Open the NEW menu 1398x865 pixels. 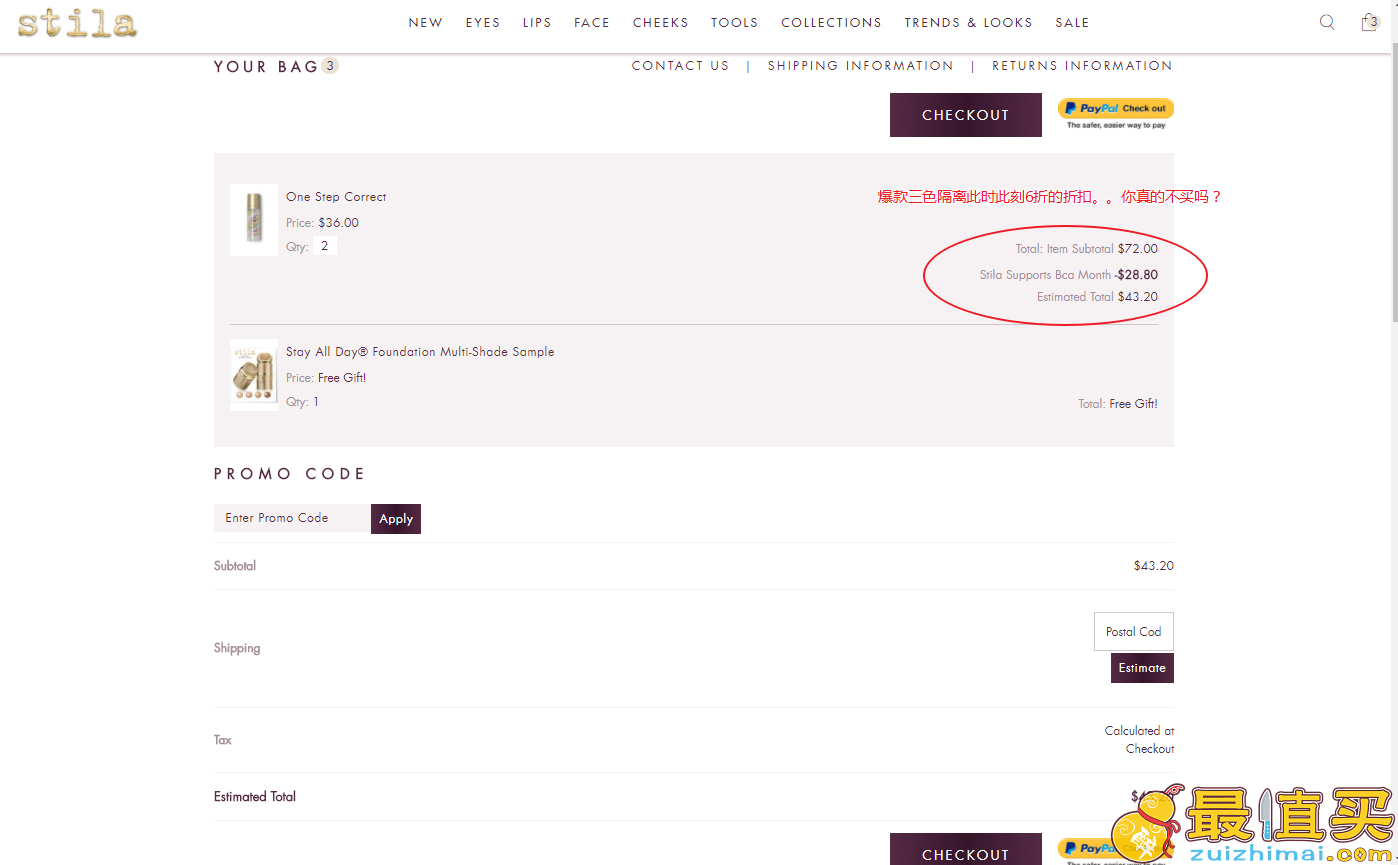[425, 22]
